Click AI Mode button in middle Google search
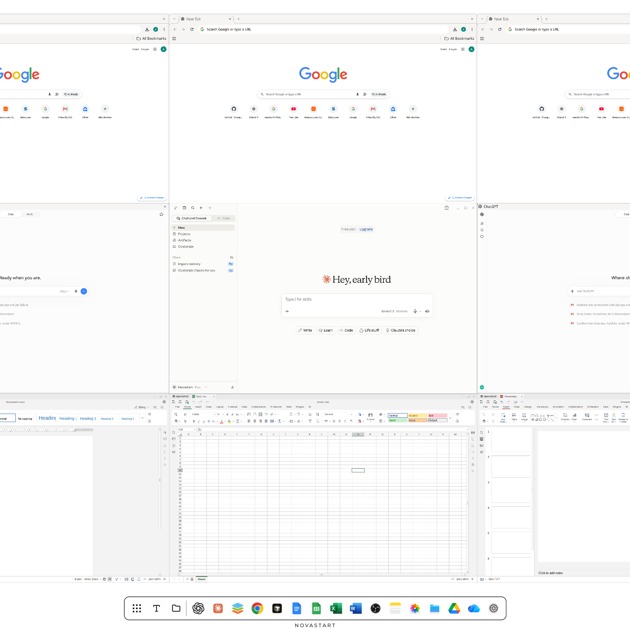The width and height of the screenshot is (630, 630). tap(378, 94)
